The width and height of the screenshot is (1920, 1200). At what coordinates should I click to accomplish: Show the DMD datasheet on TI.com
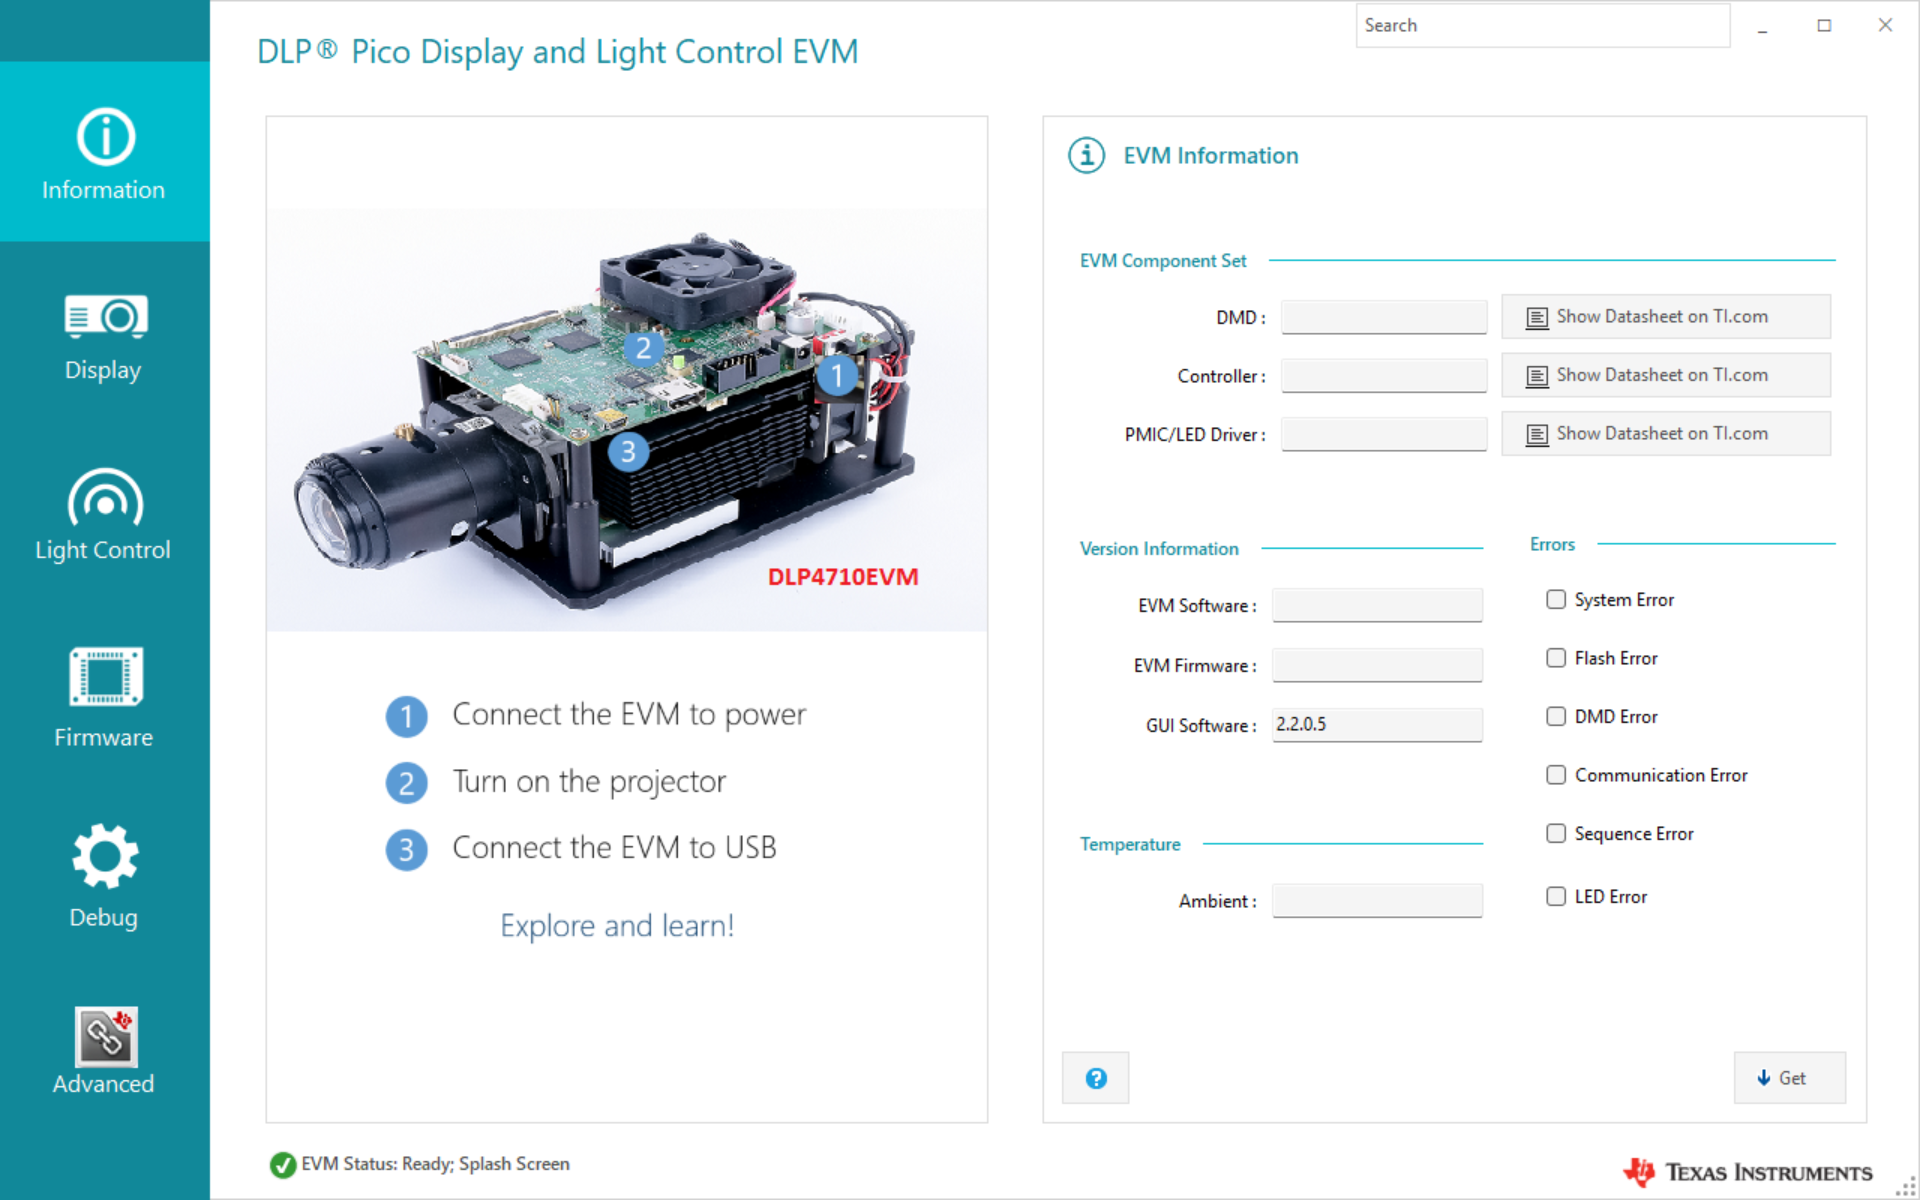[x=1666, y=317]
